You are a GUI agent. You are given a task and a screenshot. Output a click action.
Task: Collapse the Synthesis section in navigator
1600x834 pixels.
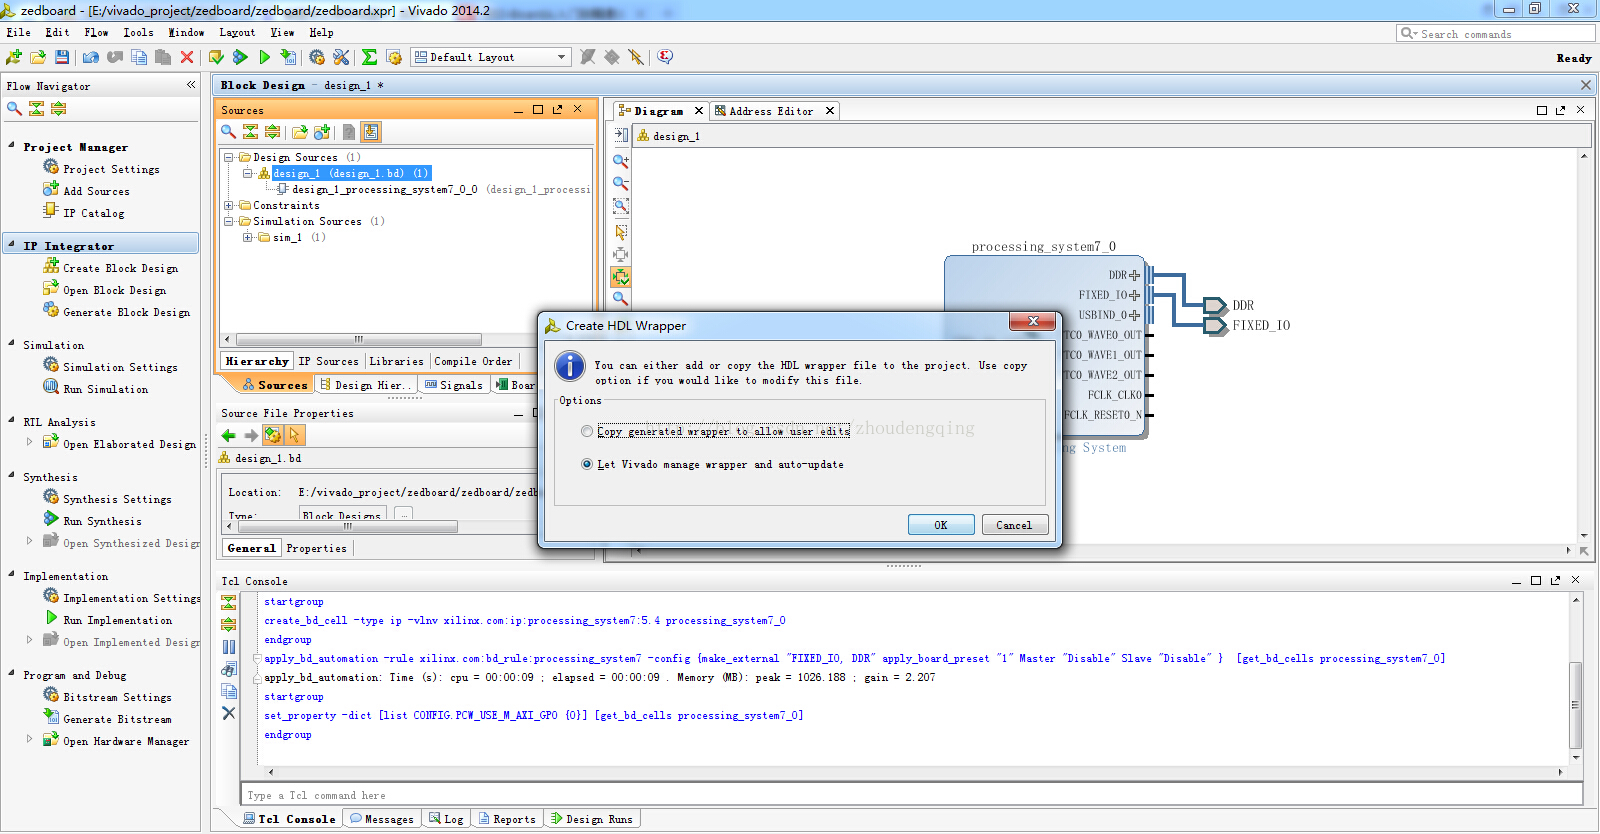[11, 476]
